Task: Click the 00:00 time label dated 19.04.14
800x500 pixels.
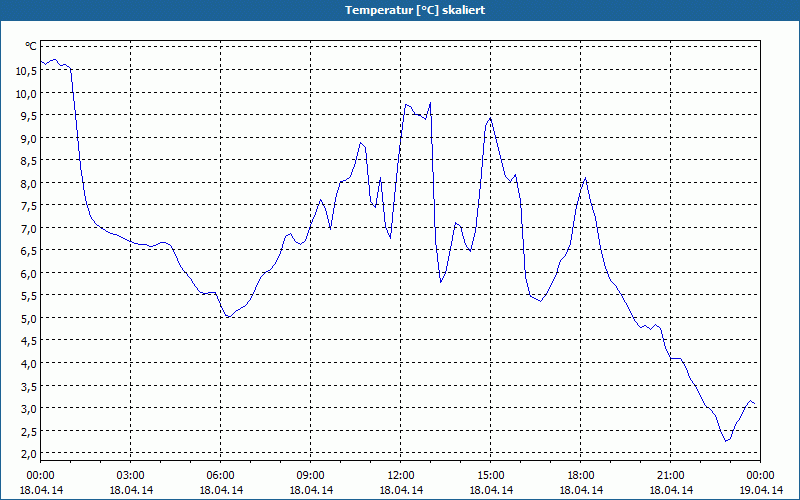Action: tap(760, 476)
